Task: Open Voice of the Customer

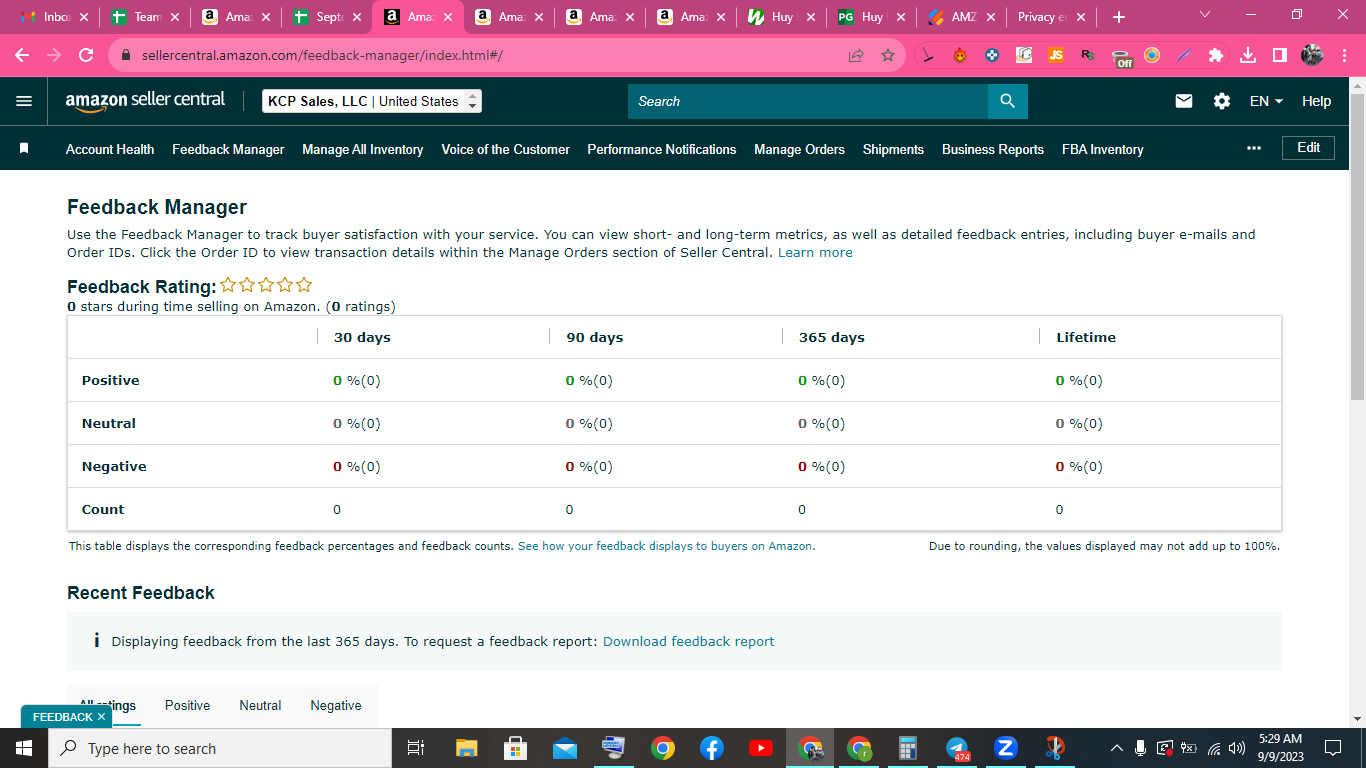Action: [506, 149]
